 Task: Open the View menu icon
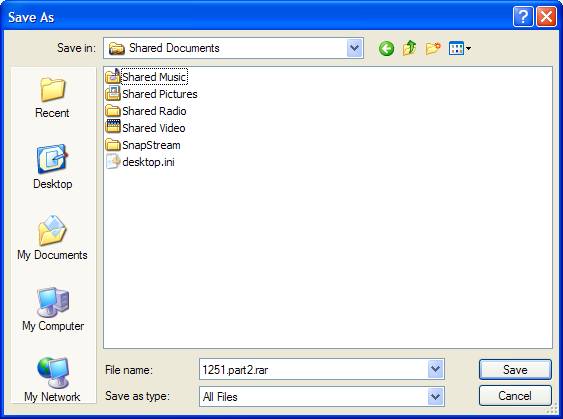(x=460, y=48)
